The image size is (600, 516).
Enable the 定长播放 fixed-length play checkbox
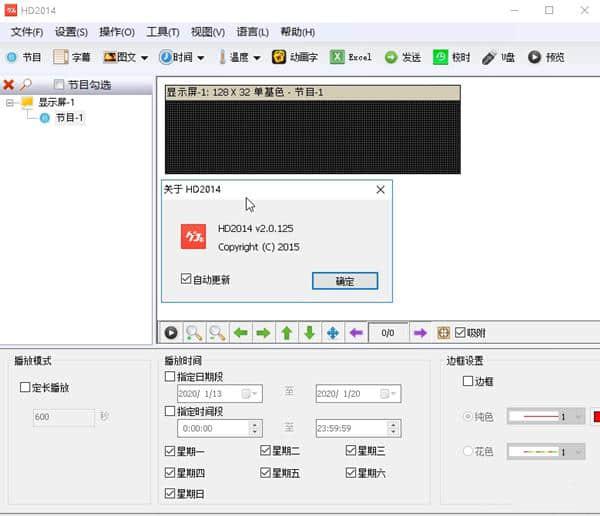[26, 387]
